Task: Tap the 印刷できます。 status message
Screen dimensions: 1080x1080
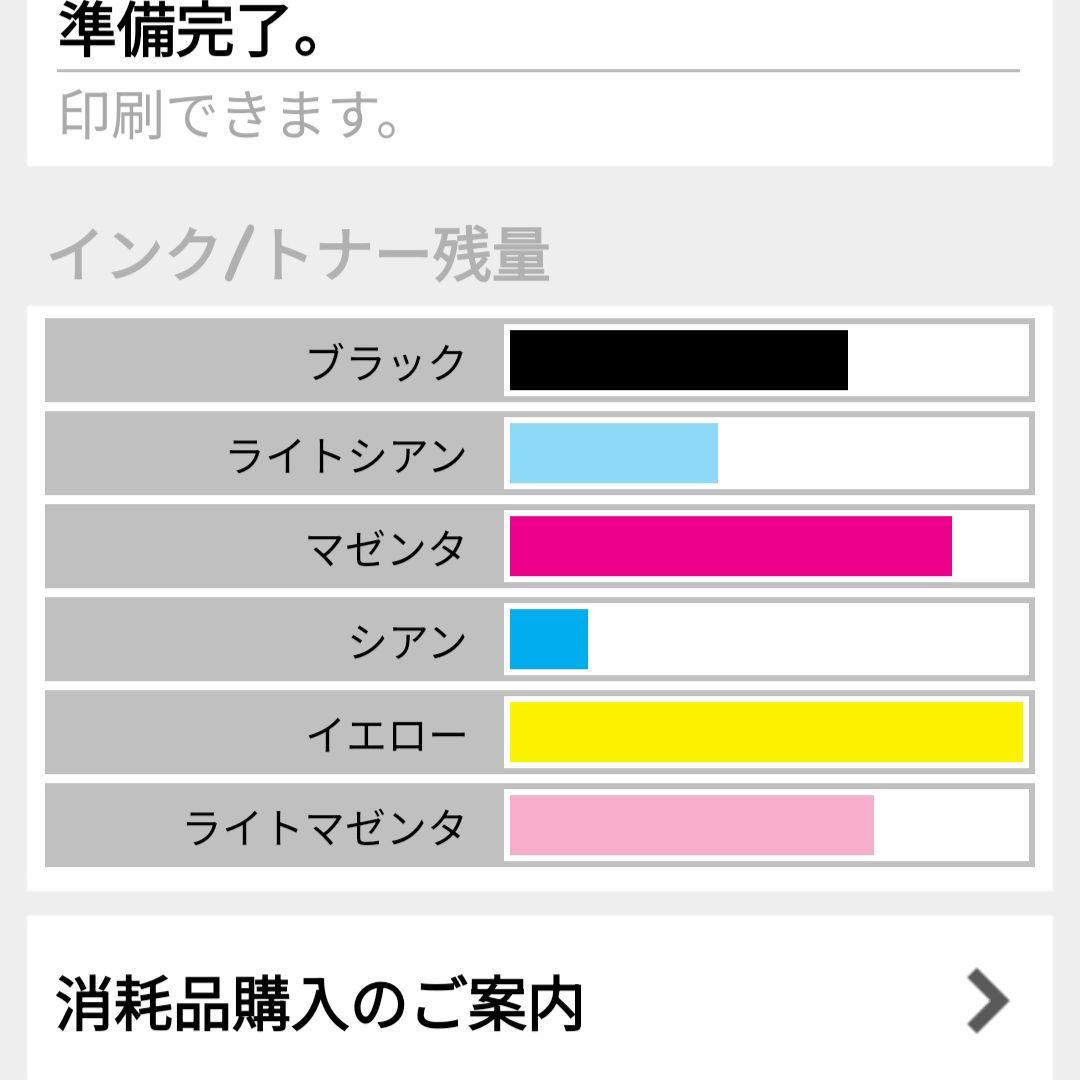Action: 230,116
